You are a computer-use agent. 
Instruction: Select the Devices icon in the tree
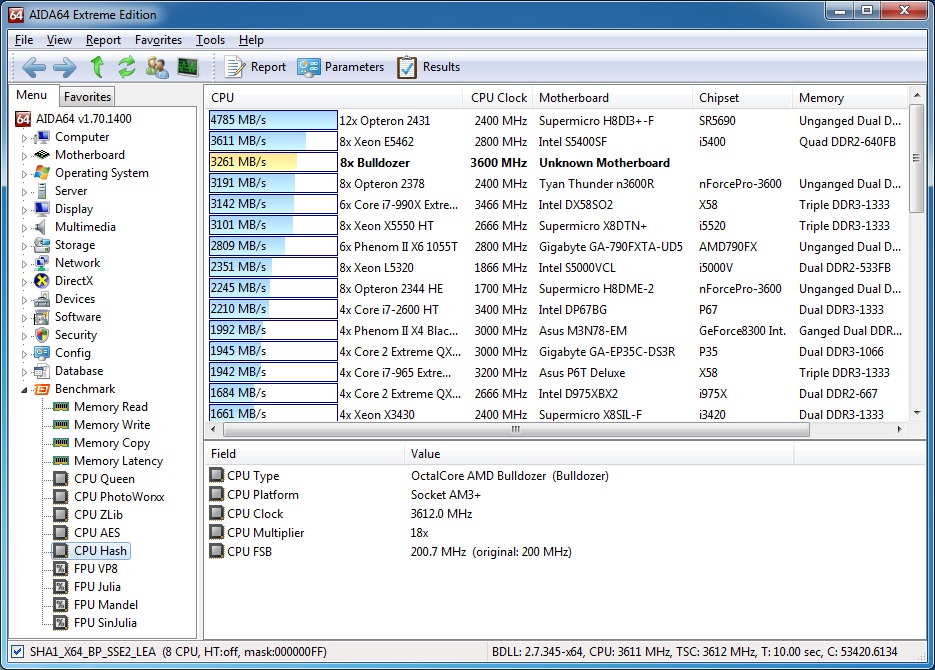42,299
